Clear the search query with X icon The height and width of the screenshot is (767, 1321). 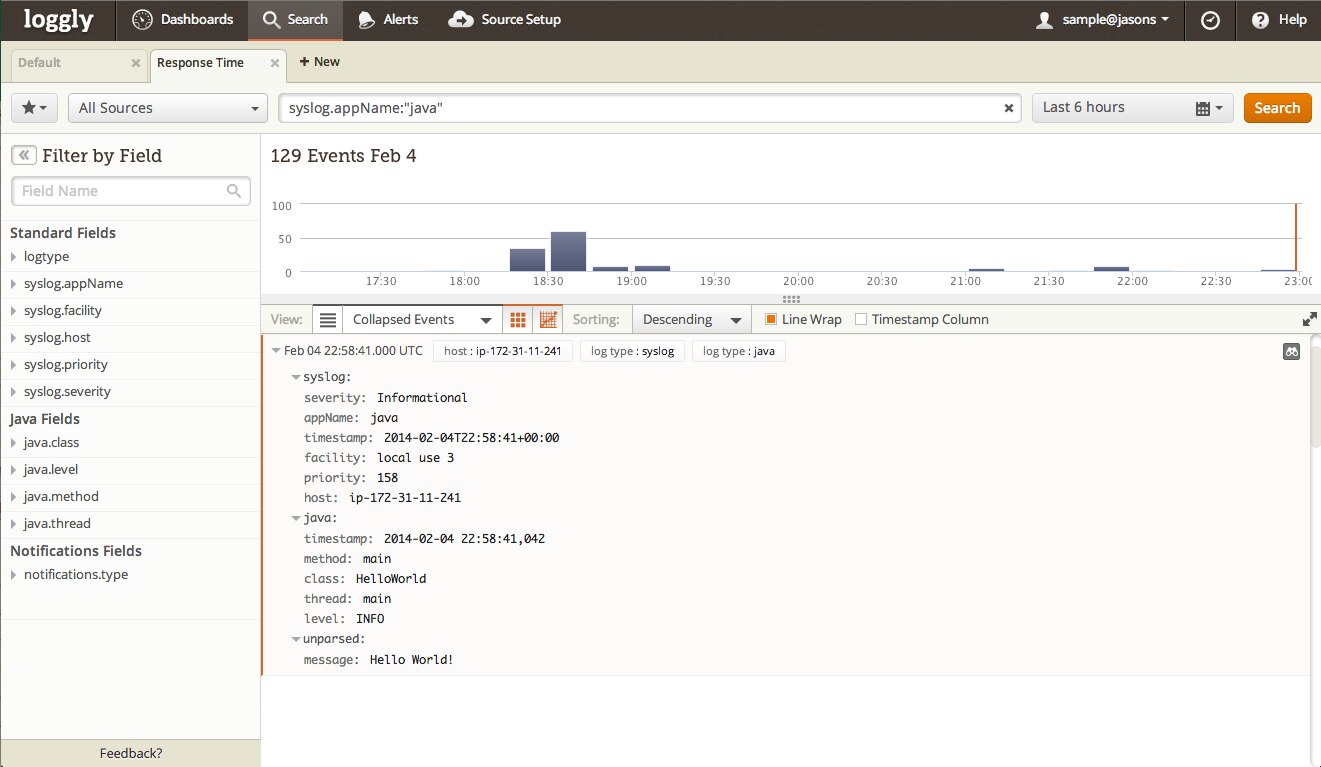[1009, 108]
